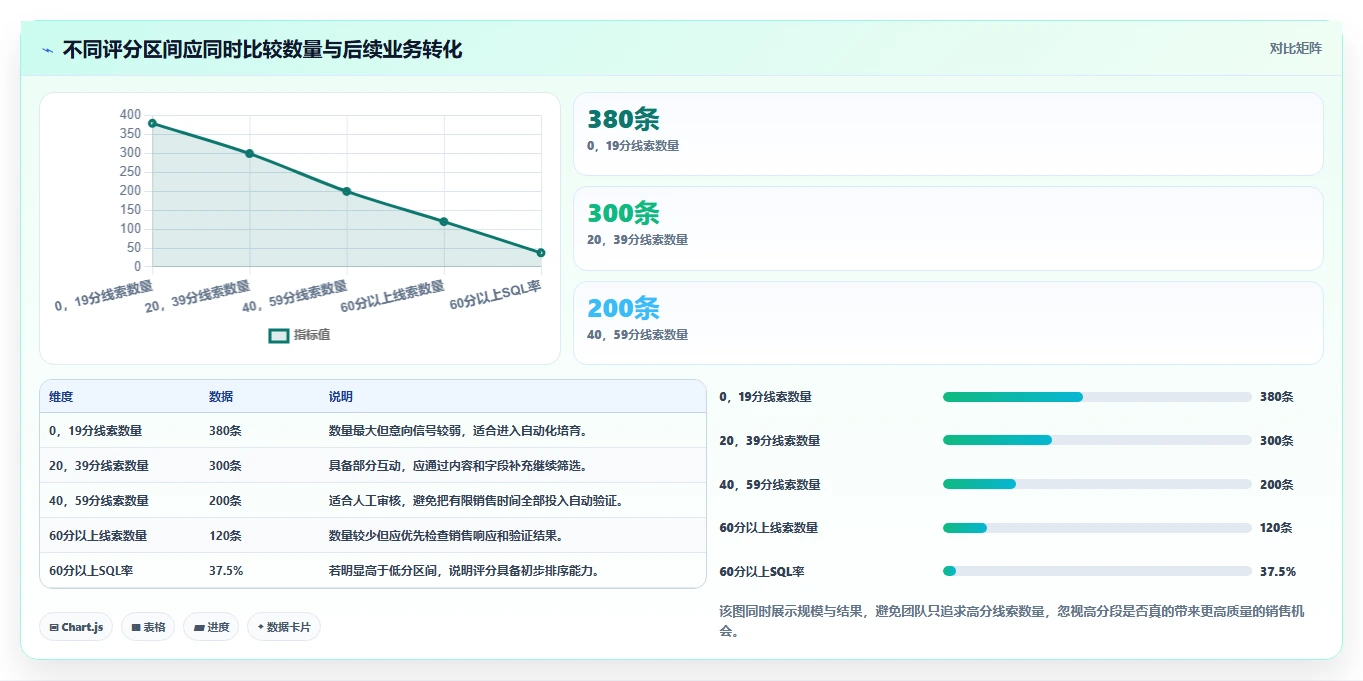
Task: Click the 数据 column header
Action: pyautogui.click(x=221, y=397)
